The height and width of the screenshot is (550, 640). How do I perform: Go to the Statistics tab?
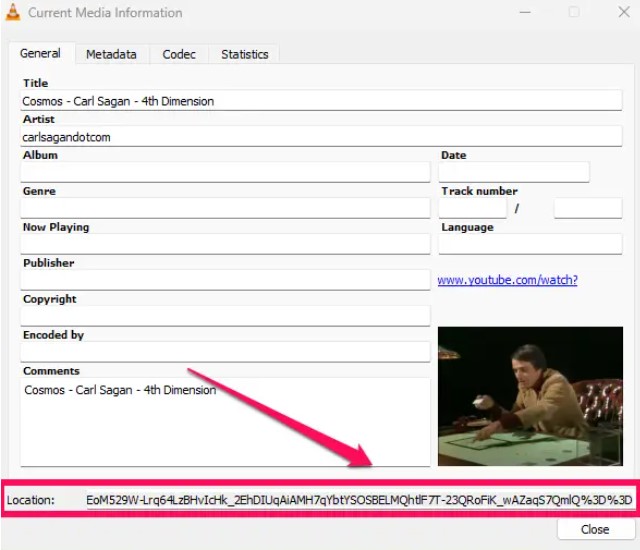click(245, 54)
